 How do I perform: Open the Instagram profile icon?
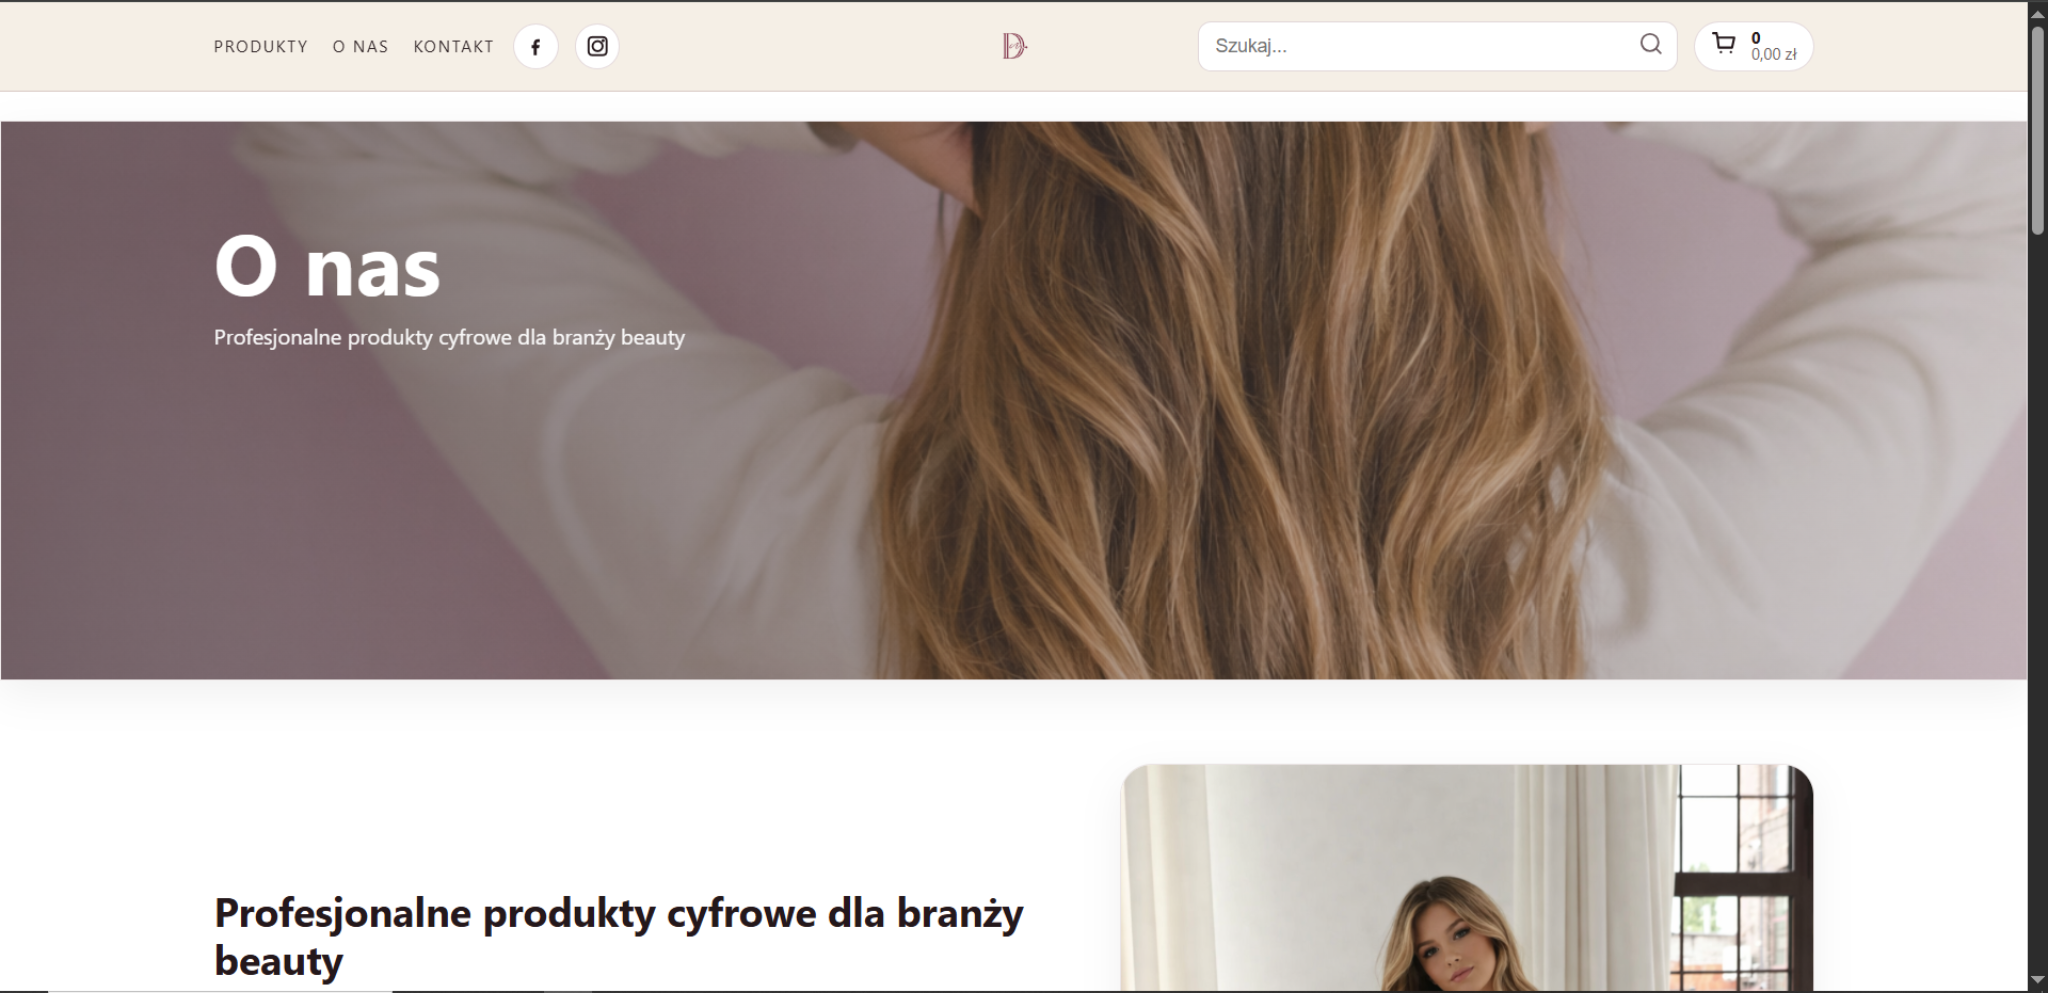pos(597,47)
